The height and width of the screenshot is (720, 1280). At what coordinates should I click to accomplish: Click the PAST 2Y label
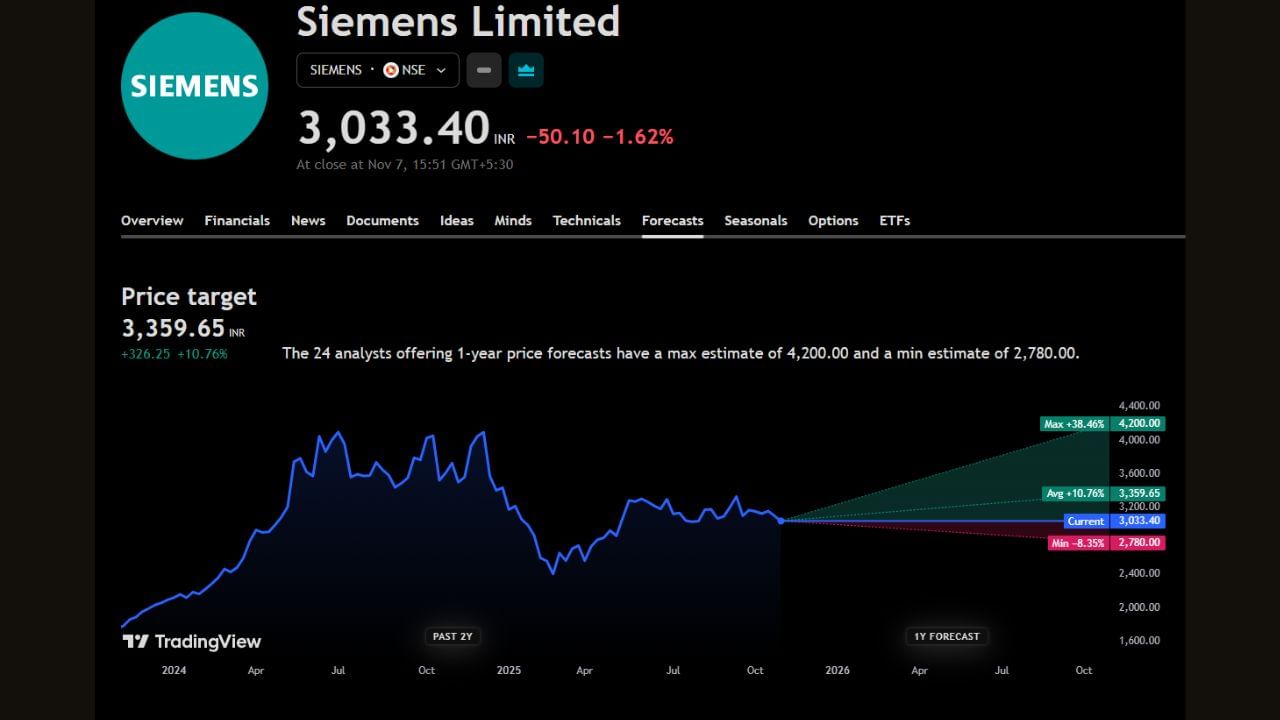pos(452,636)
